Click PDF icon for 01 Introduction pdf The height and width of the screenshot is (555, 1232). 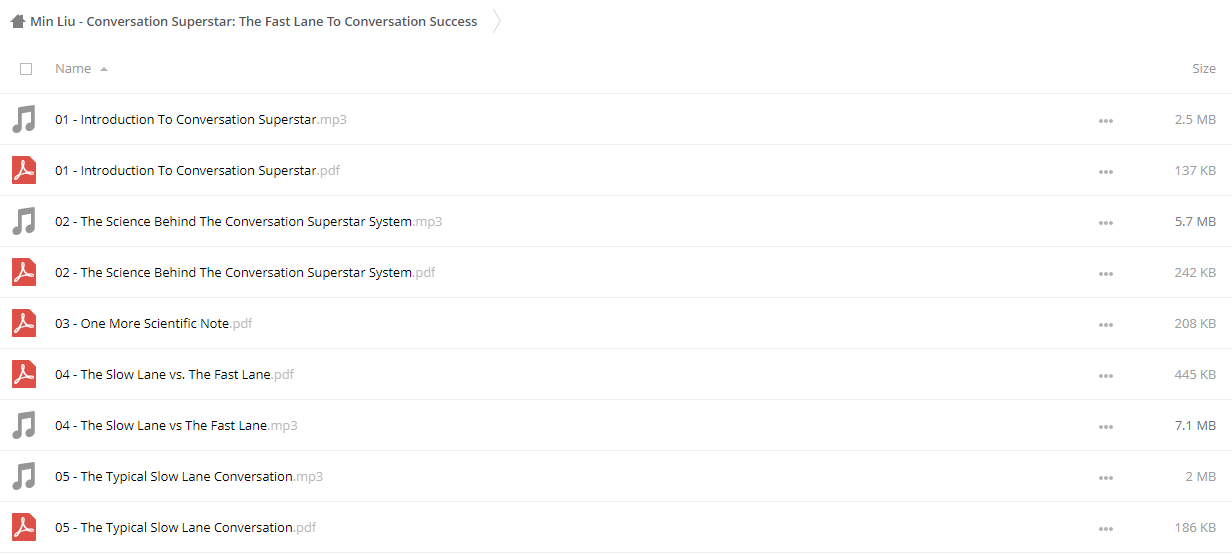click(x=24, y=171)
